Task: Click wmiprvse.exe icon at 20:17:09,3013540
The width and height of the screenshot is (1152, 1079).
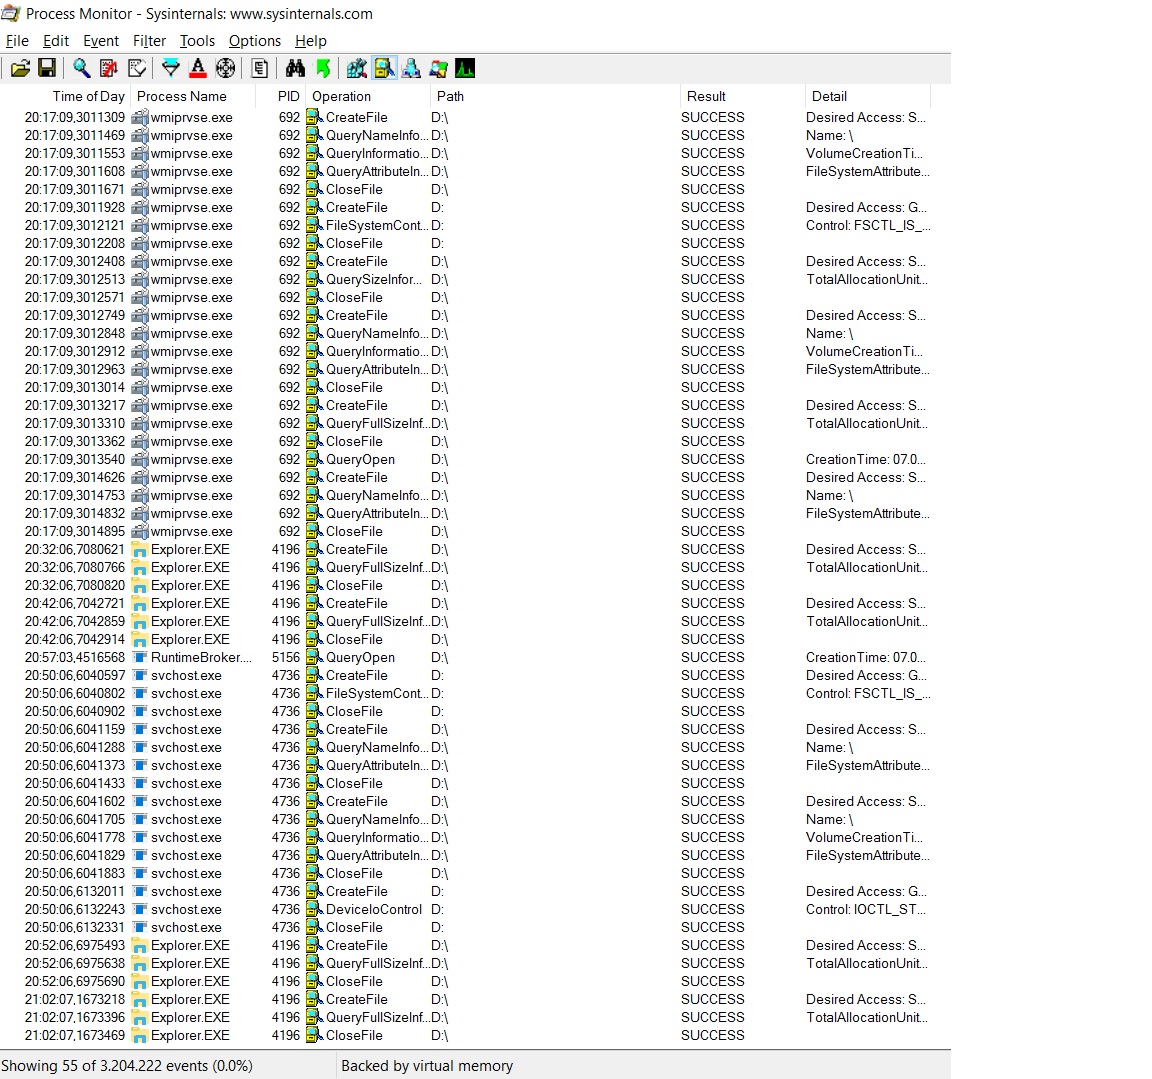Action: click(140, 460)
